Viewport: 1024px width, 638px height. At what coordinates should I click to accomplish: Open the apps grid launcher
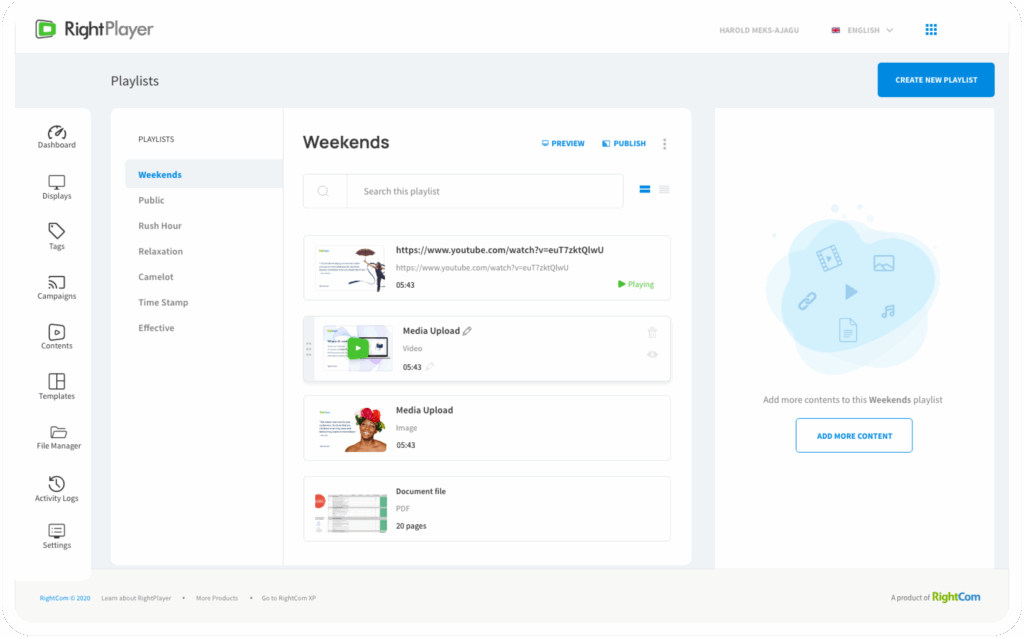coord(931,30)
